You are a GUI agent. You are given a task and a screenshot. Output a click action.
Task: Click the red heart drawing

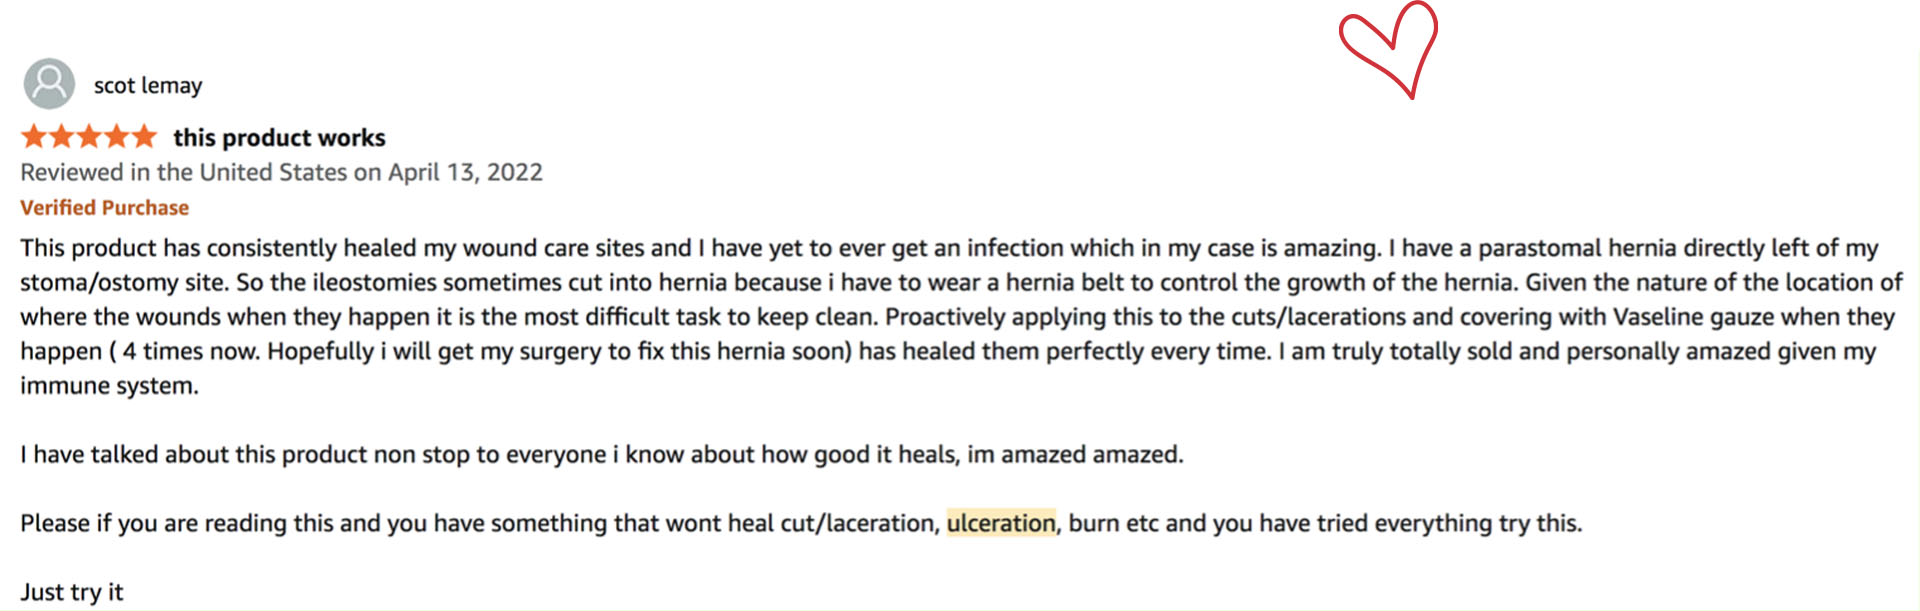click(1389, 47)
